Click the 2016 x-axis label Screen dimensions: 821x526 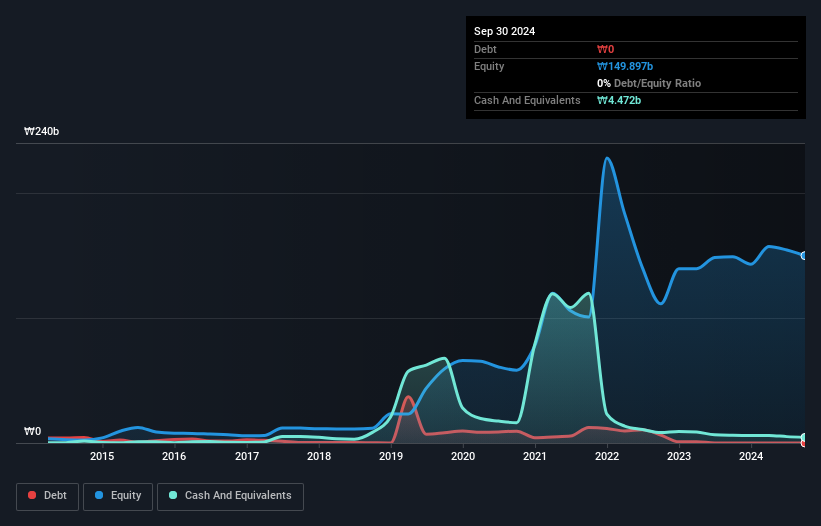(174, 456)
